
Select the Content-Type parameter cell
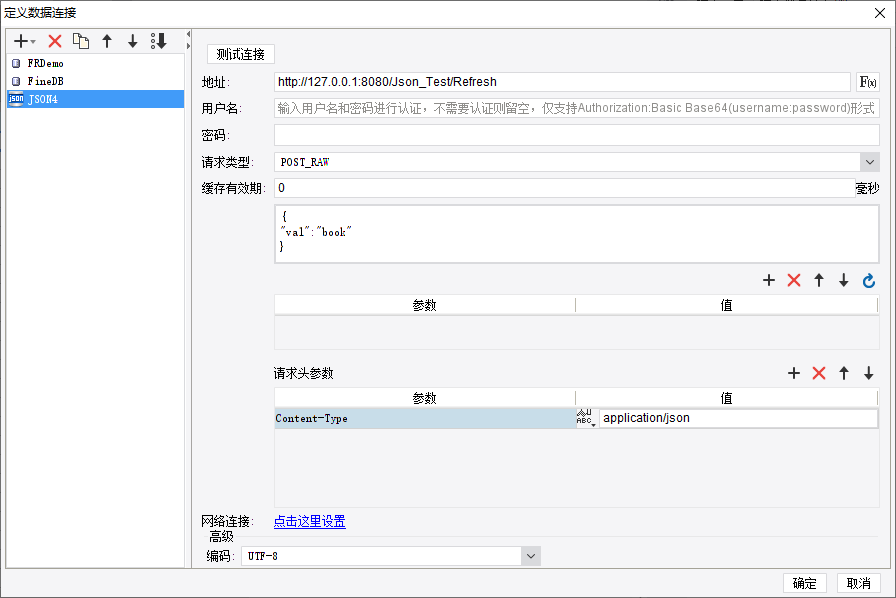425,418
